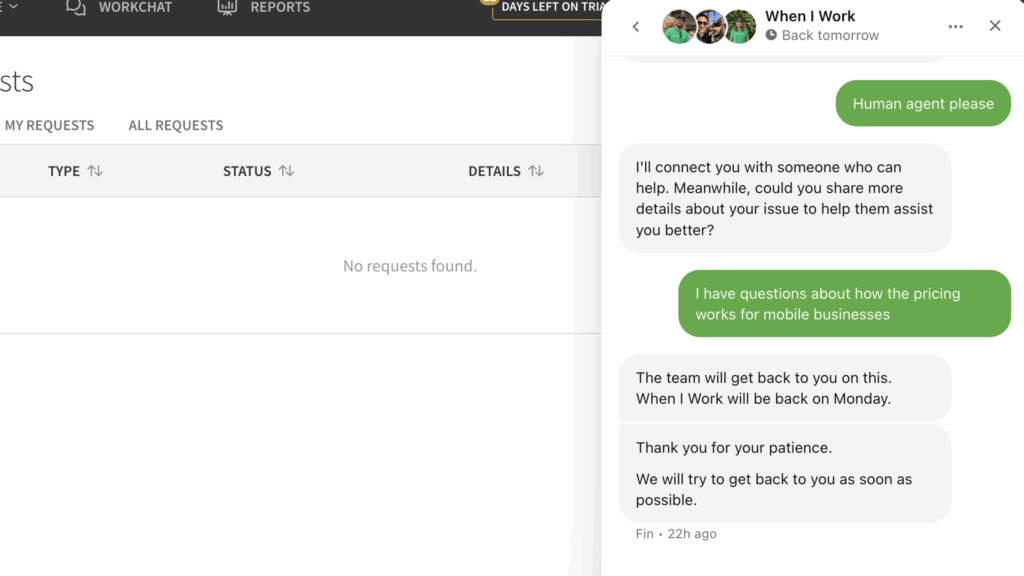1024x576 pixels.
Task: Click the clock icon beside Back tomorrow
Action: (x=771, y=35)
